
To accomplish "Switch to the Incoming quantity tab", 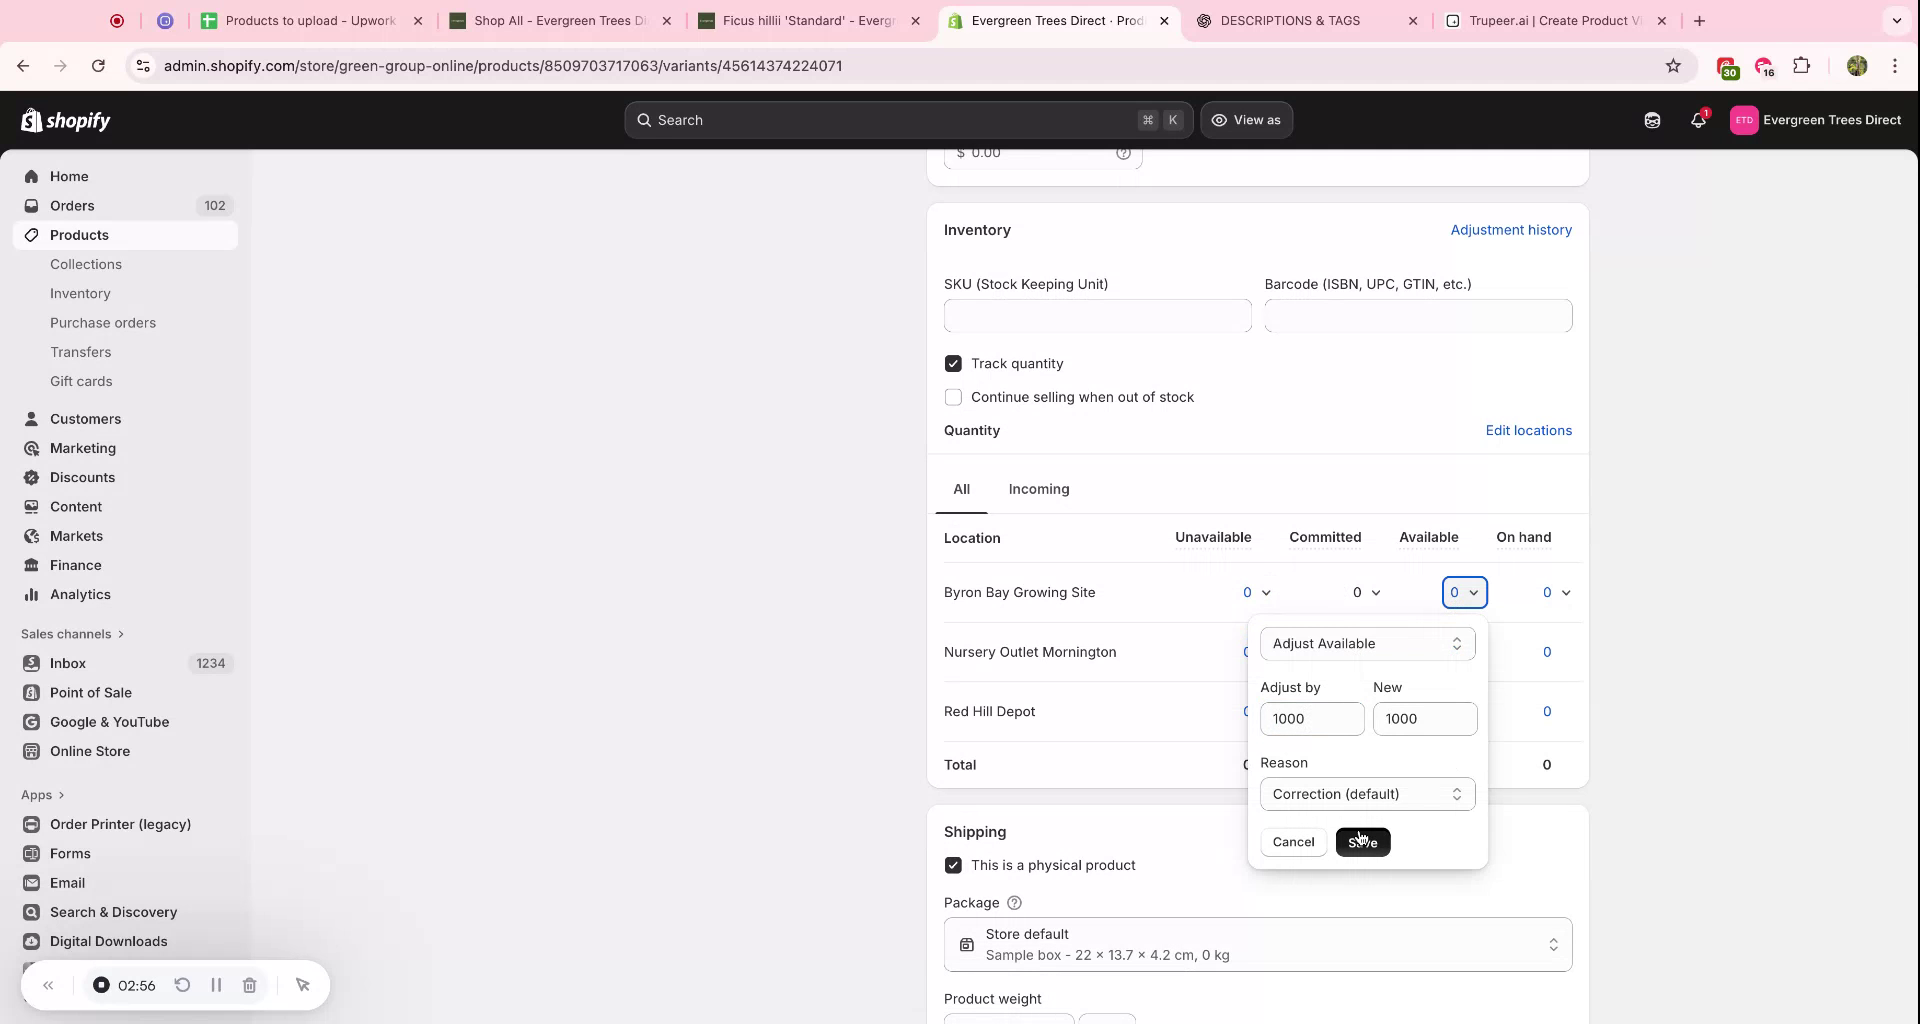I will pyautogui.click(x=1039, y=489).
